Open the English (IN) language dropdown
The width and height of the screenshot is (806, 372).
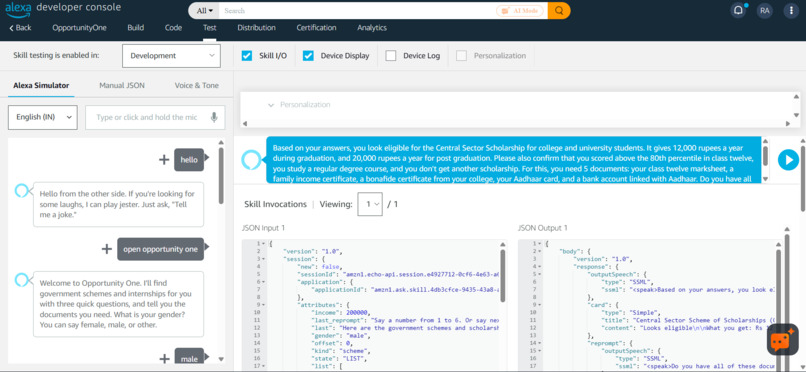pos(43,117)
